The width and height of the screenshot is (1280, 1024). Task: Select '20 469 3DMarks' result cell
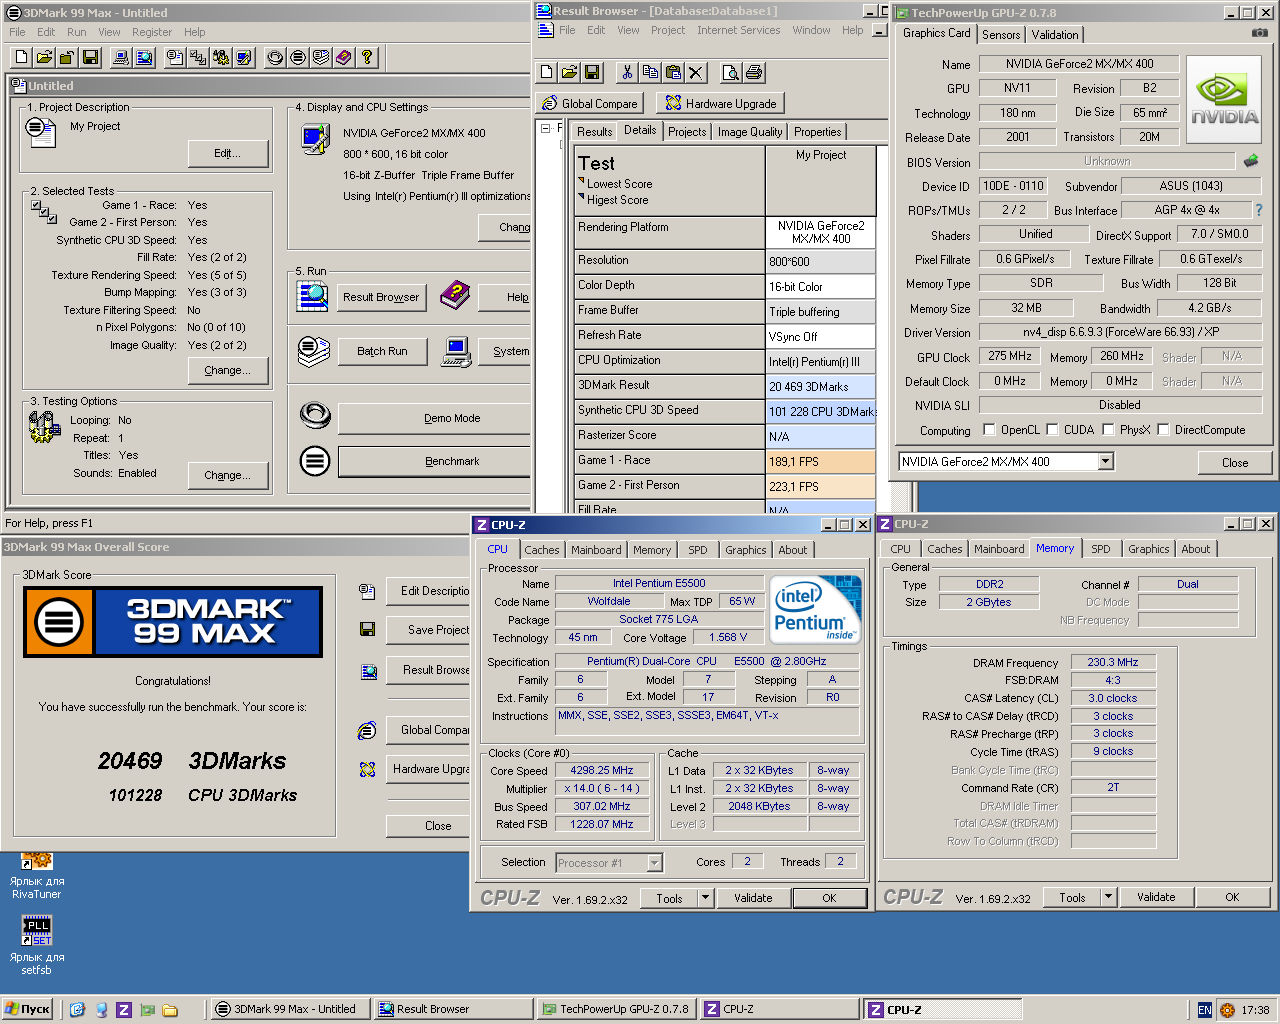tap(820, 386)
